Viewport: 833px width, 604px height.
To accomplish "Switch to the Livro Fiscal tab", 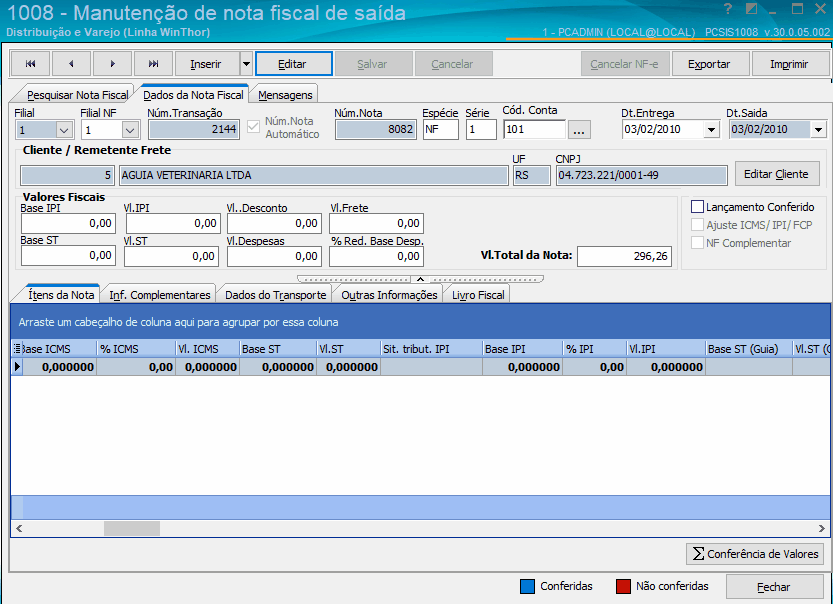I will (x=478, y=295).
